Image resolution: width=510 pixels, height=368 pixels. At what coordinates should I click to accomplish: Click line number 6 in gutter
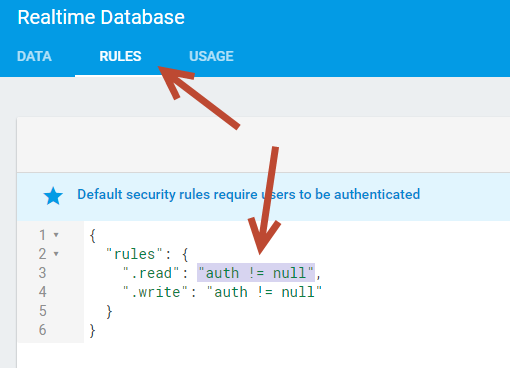pyautogui.click(x=42, y=330)
